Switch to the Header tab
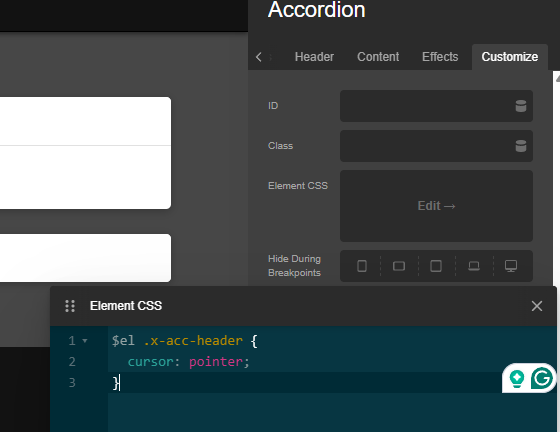The image size is (560, 432). (314, 57)
